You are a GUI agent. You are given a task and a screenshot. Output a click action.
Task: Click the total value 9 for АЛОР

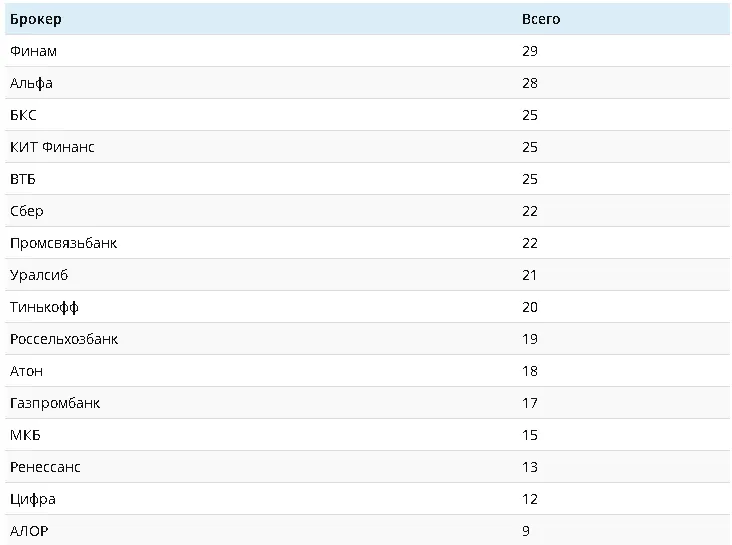[x=526, y=531]
